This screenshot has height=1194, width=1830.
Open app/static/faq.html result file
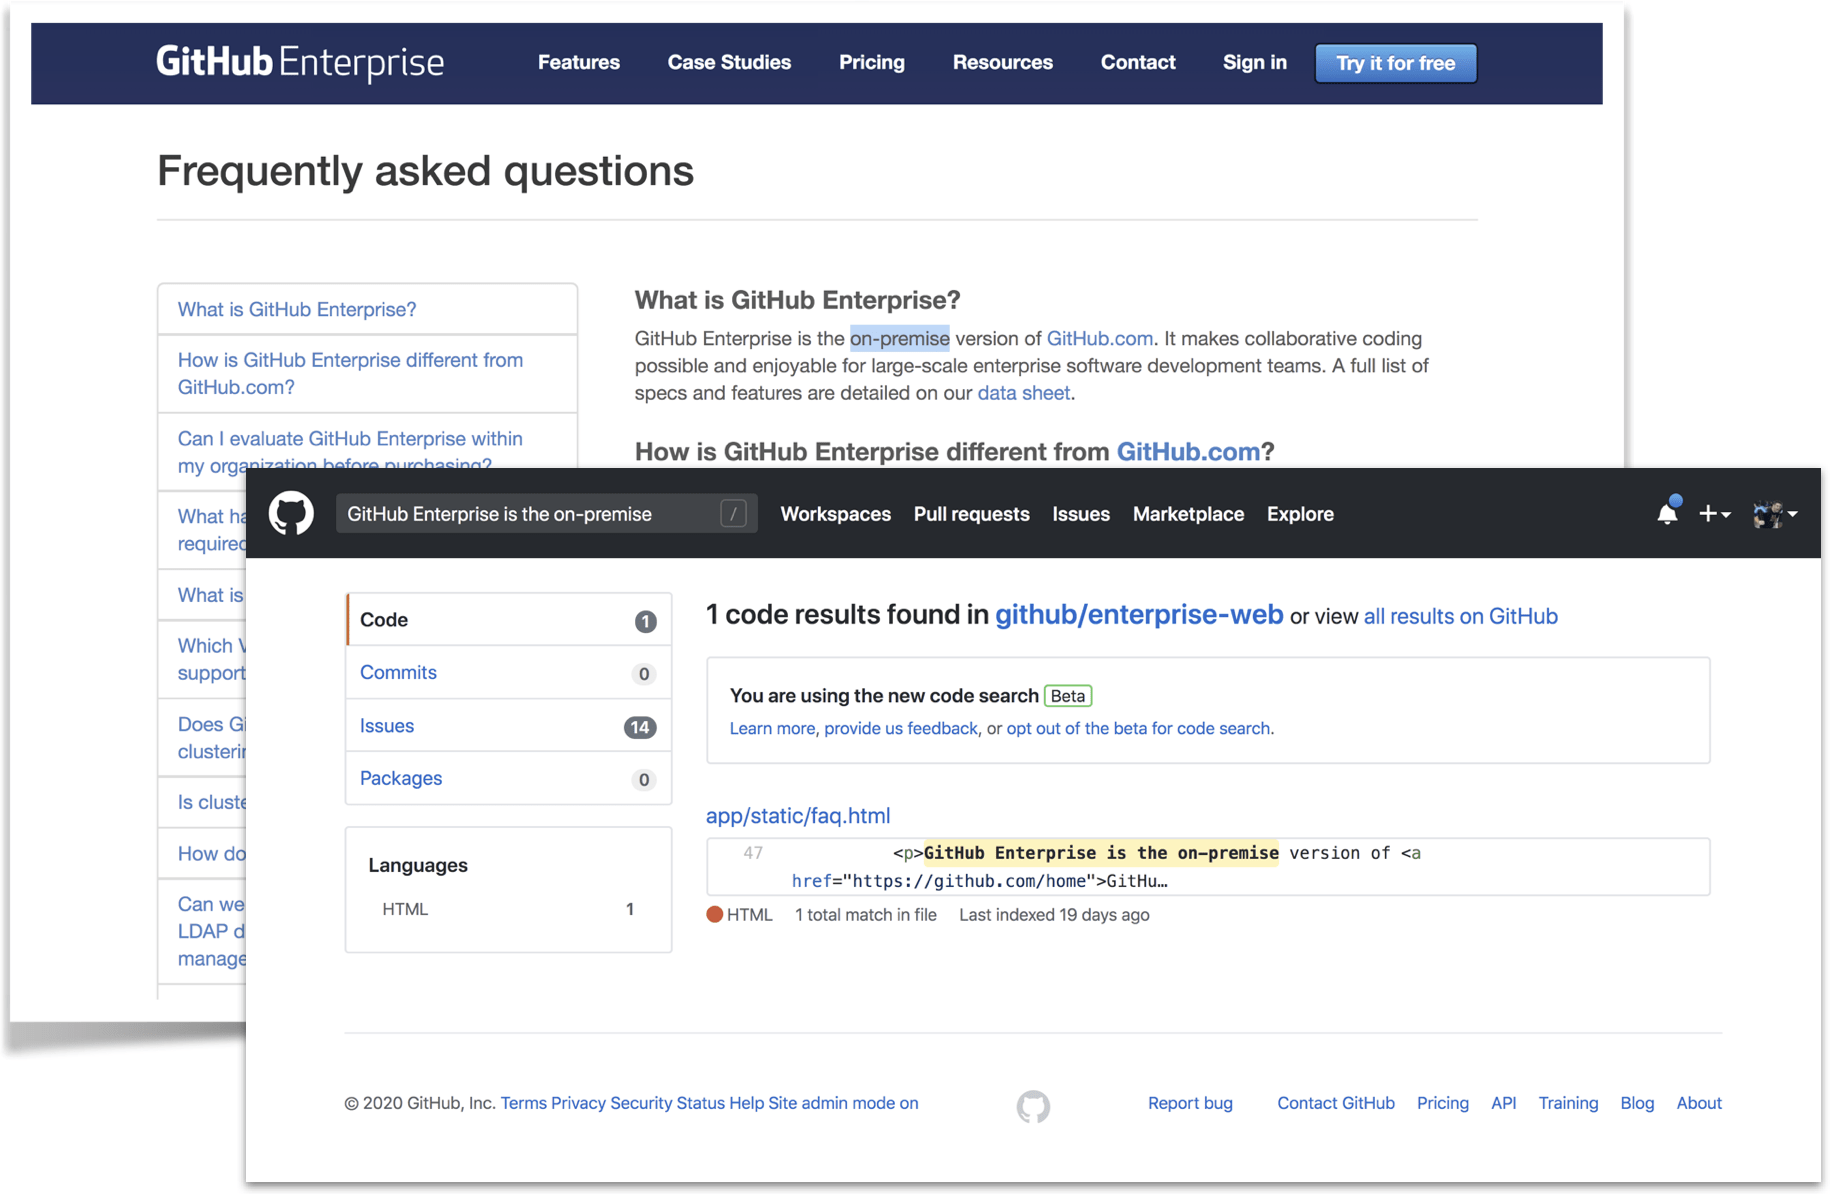click(x=798, y=816)
